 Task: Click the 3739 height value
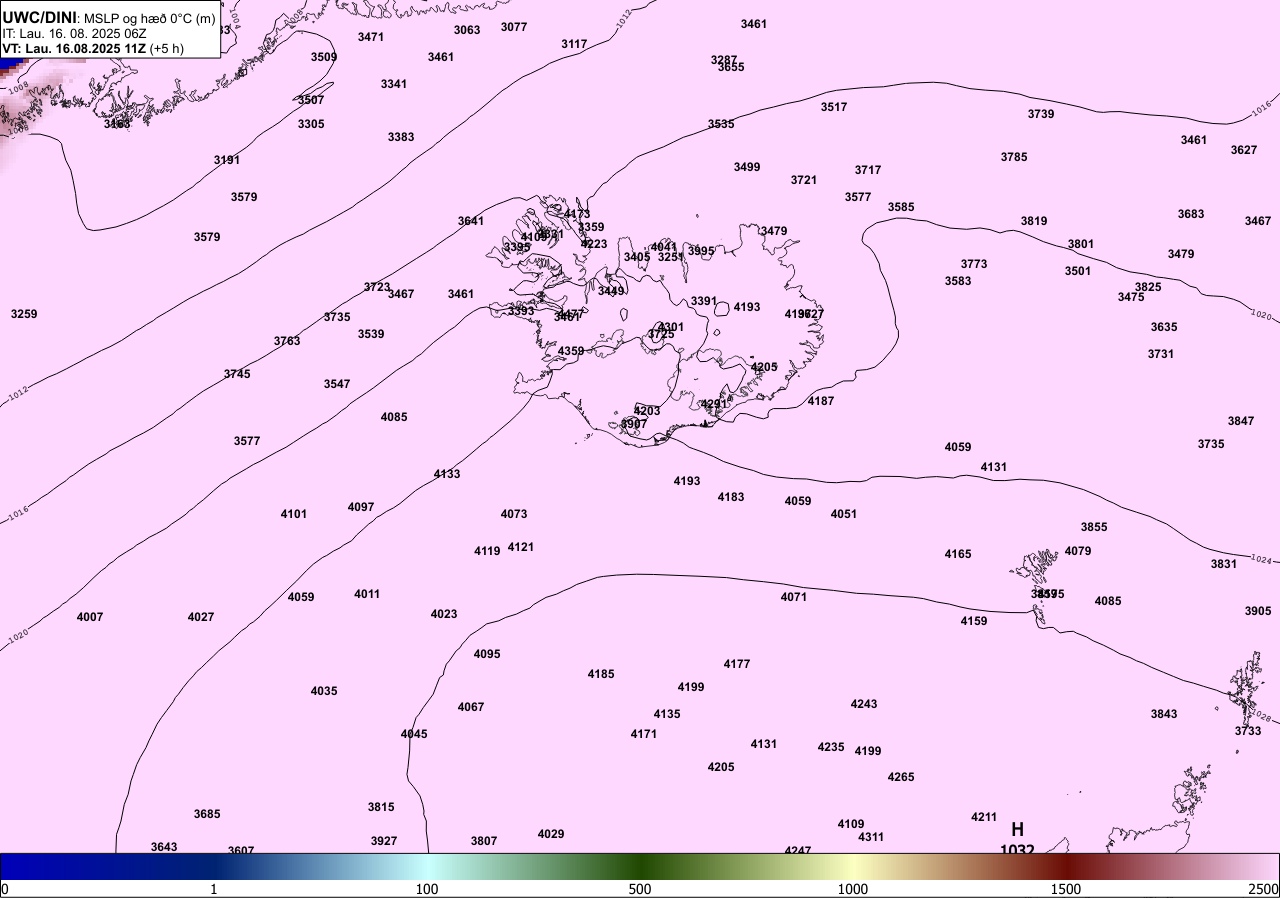(x=1041, y=114)
